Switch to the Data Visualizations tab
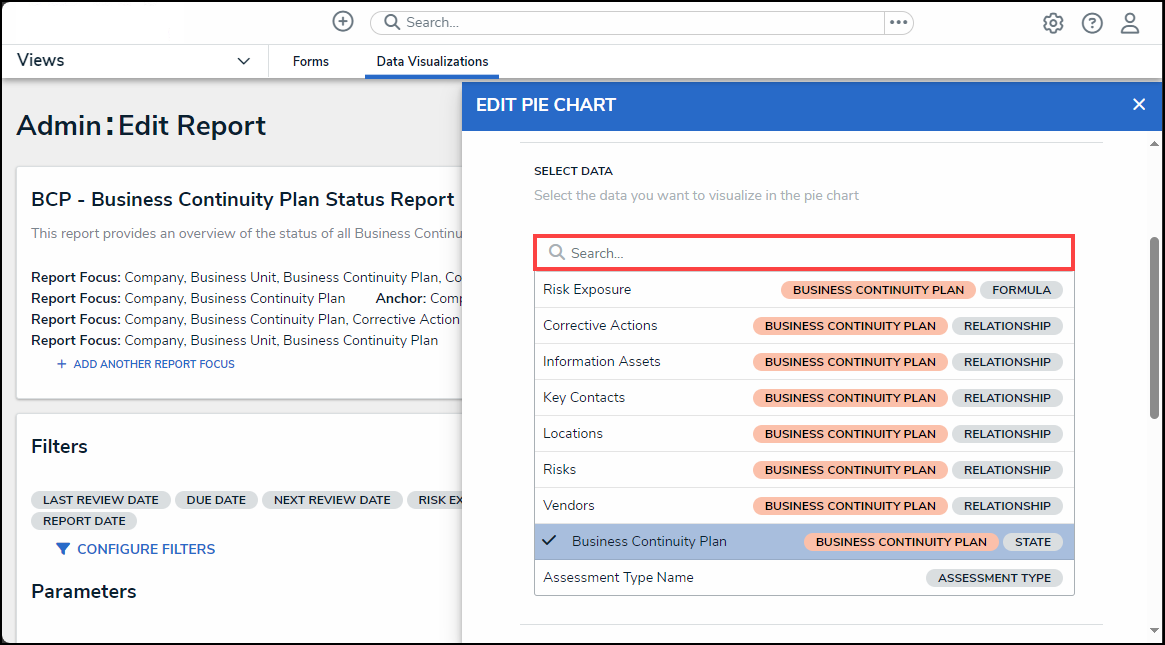This screenshot has height=645, width=1165. pos(432,62)
